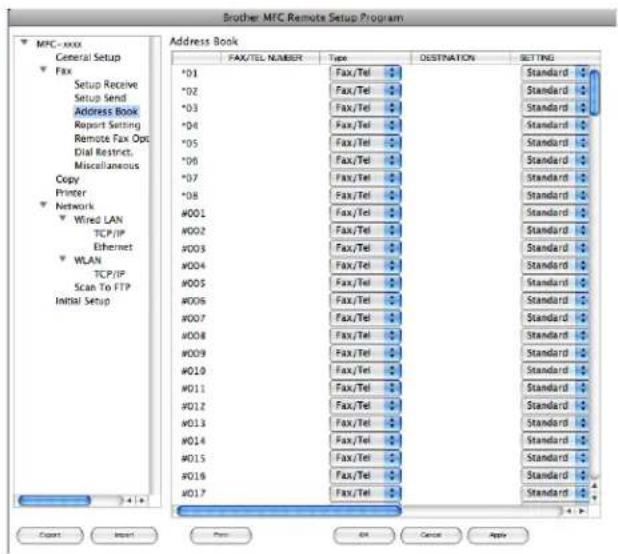618x554 pixels.
Task: Click sidebar scrollbar right arrow
Action: [x=141, y=500]
